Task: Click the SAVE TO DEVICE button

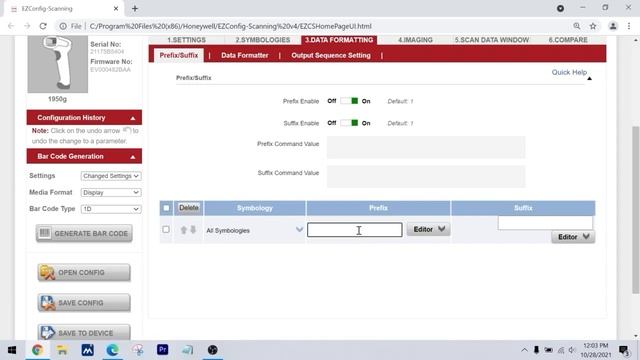Action: 84,333
